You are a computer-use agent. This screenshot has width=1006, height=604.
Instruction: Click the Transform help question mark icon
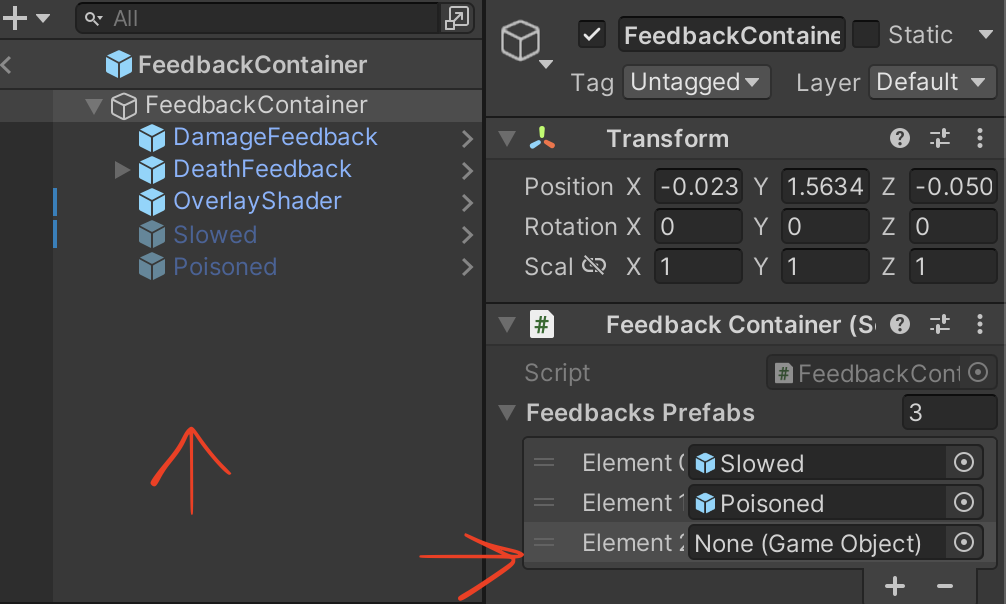(x=900, y=139)
